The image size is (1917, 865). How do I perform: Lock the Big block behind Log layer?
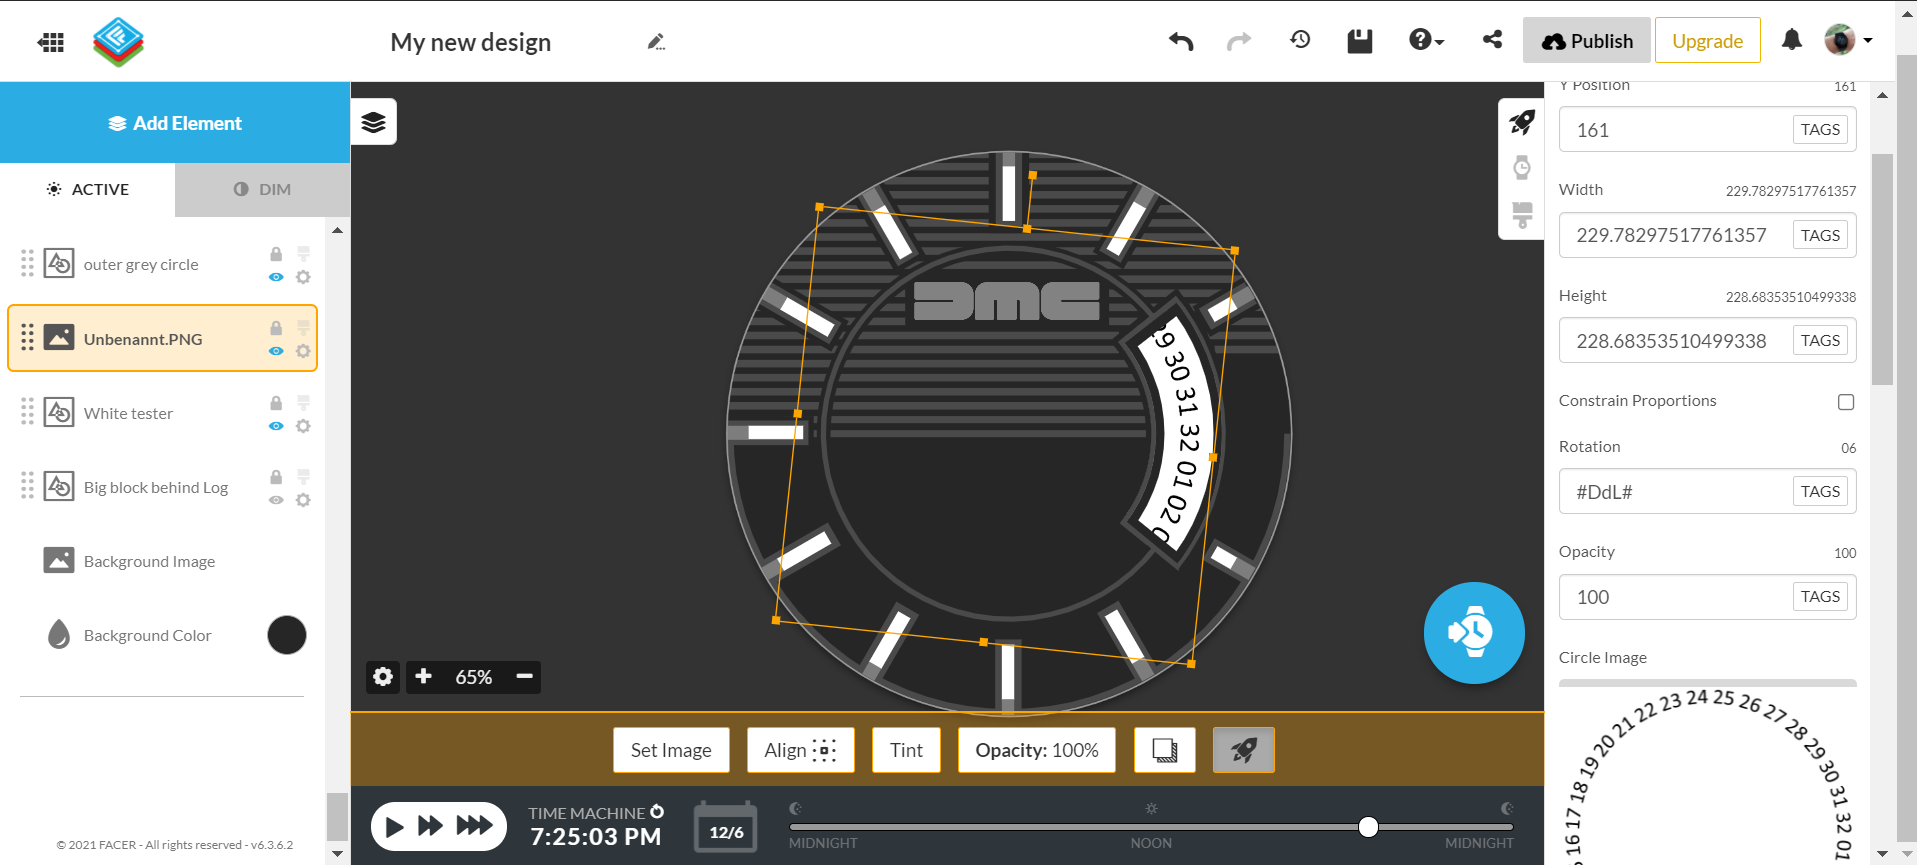pyautogui.click(x=276, y=477)
